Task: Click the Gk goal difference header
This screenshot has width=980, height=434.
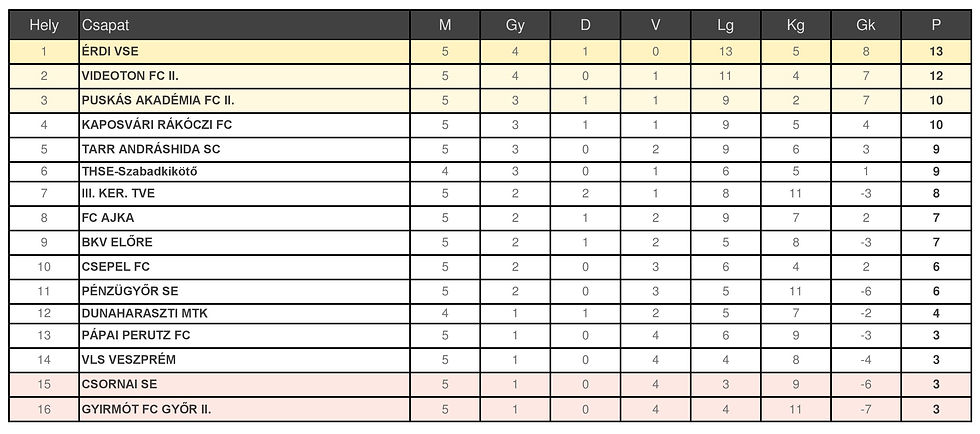Action: point(866,25)
